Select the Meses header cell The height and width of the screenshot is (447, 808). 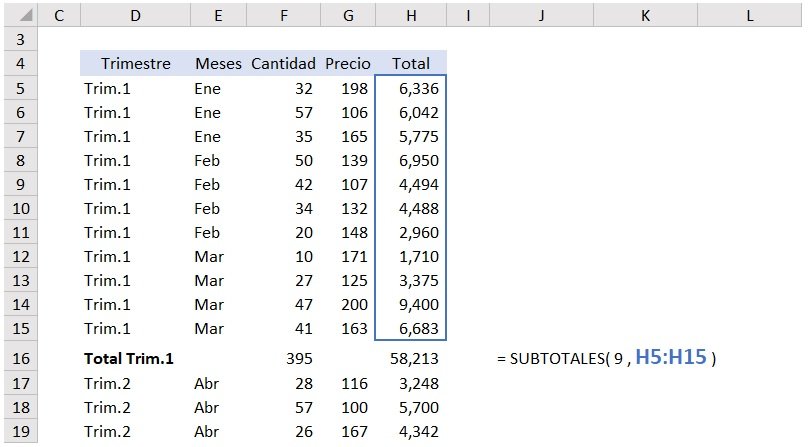(218, 64)
